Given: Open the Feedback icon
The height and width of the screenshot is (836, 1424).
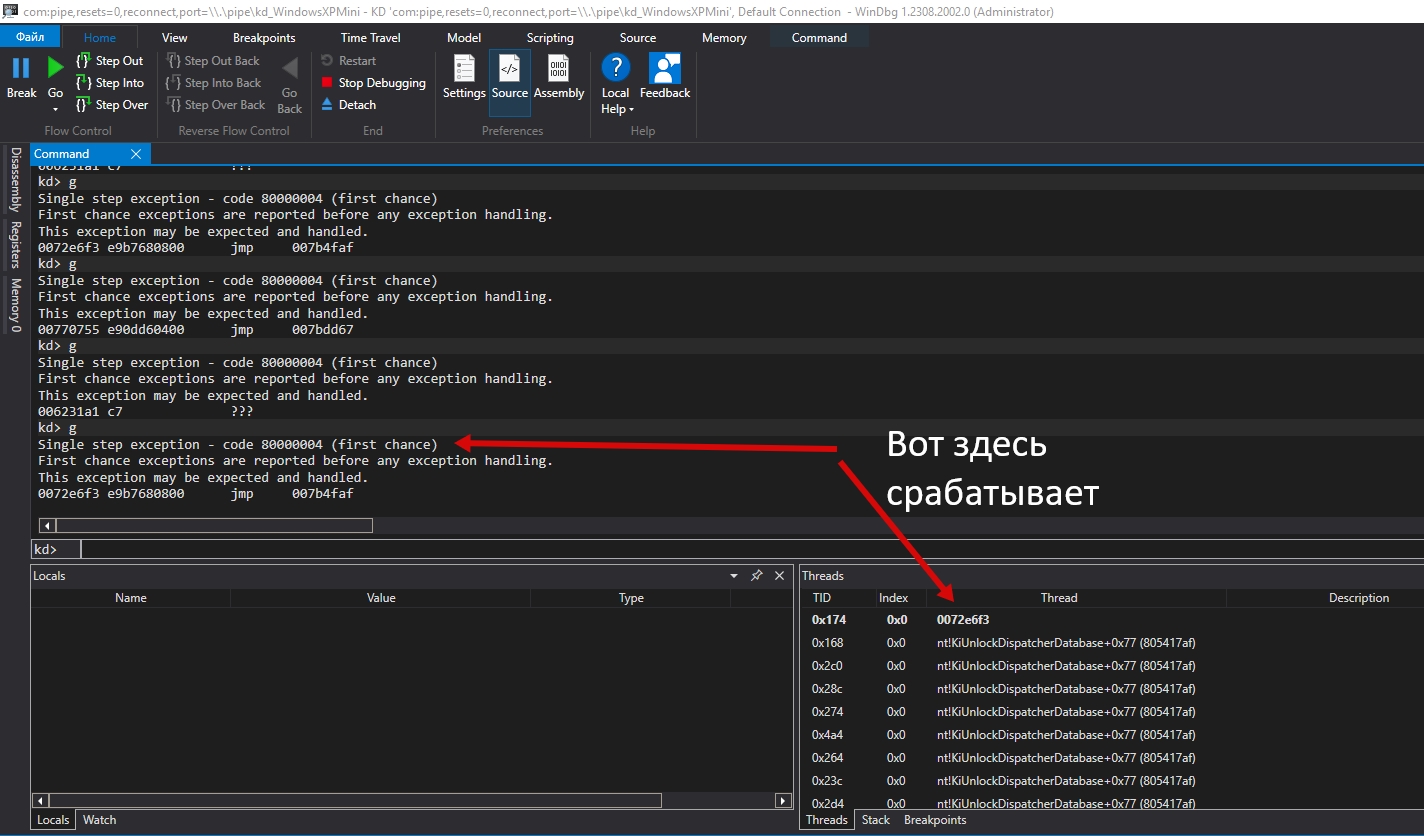Looking at the screenshot, I should (x=665, y=70).
